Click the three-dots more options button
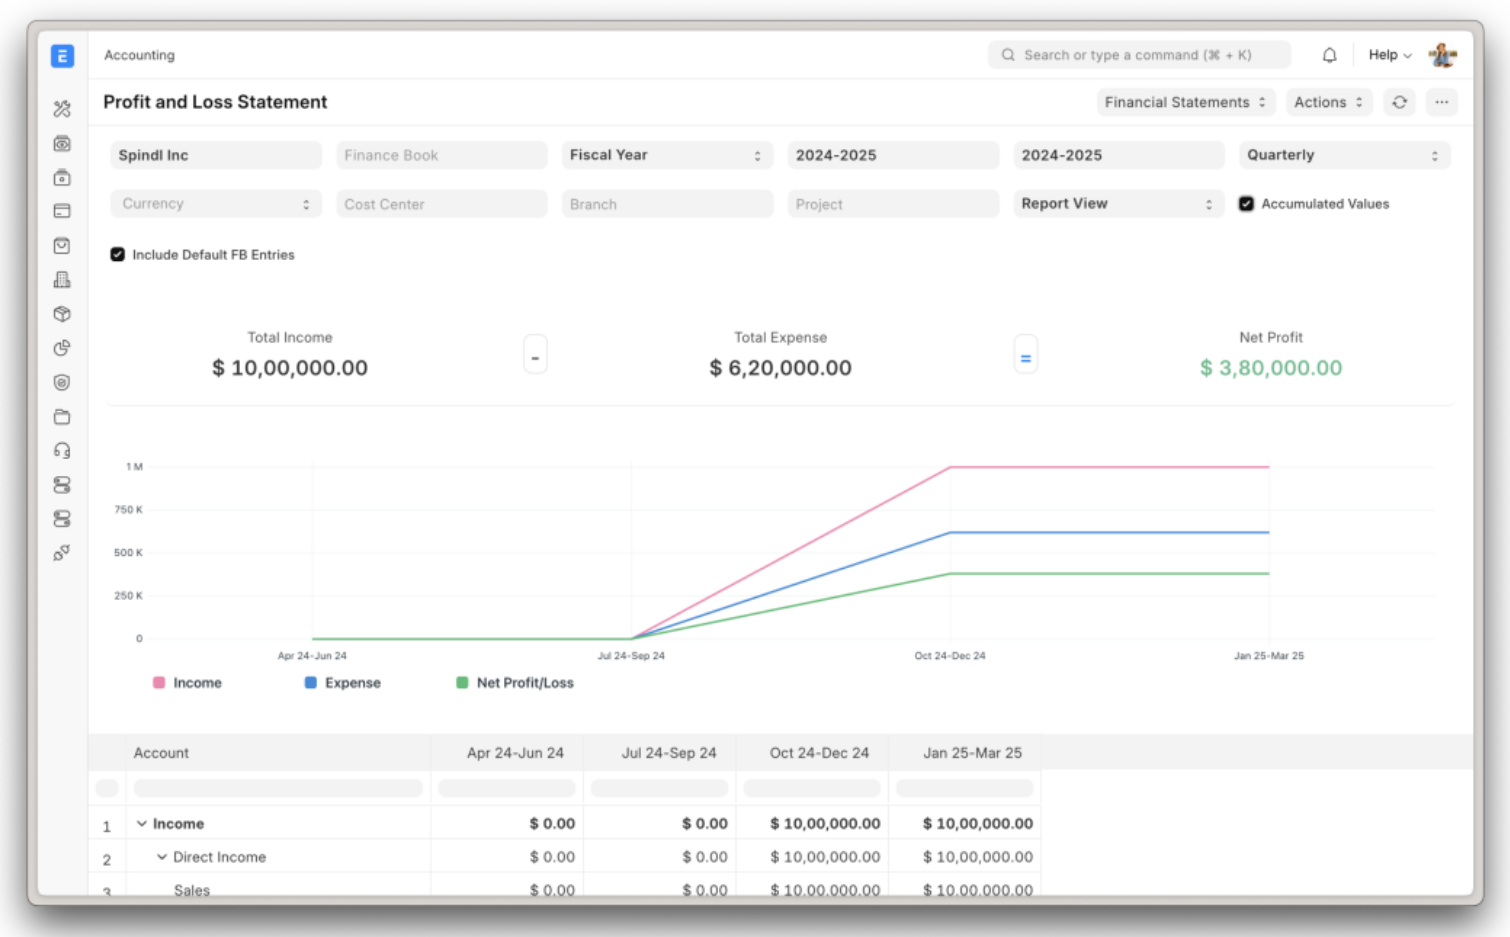This screenshot has width=1510, height=937. pyautogui.click(x=1441, y=102)
